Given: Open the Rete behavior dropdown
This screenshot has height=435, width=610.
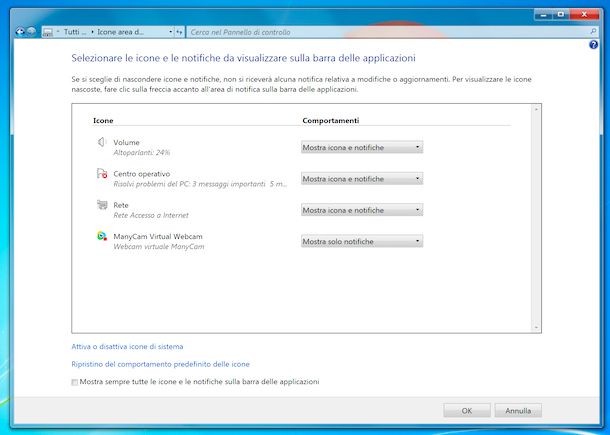Looking at the screenshot, I should (x=362, y=210).
